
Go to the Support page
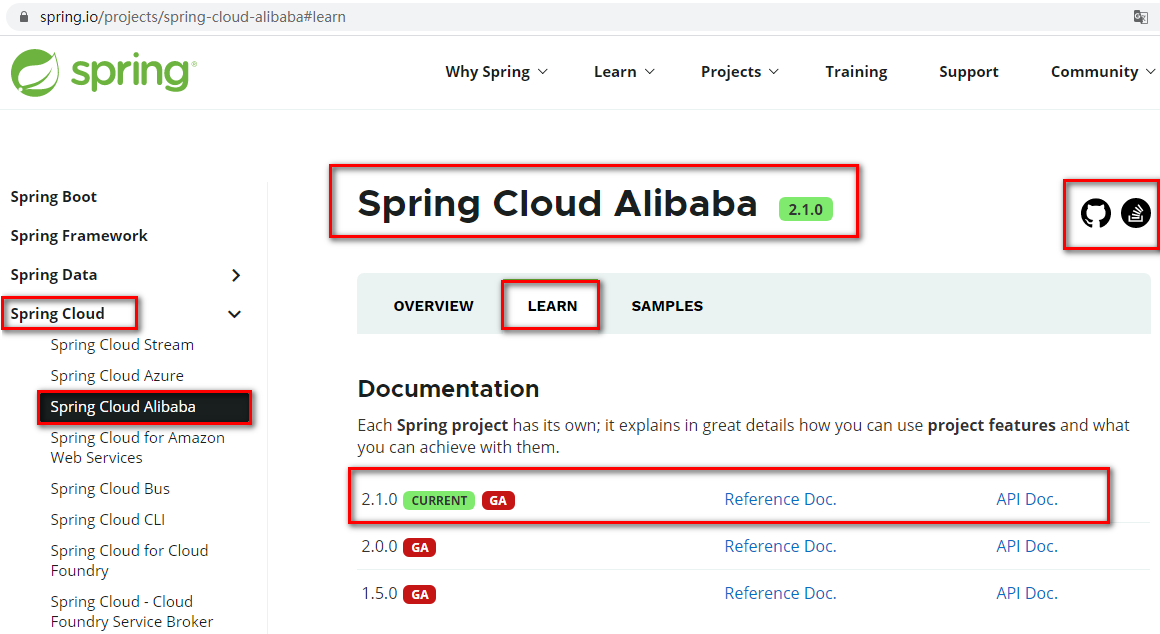(968, 72)
